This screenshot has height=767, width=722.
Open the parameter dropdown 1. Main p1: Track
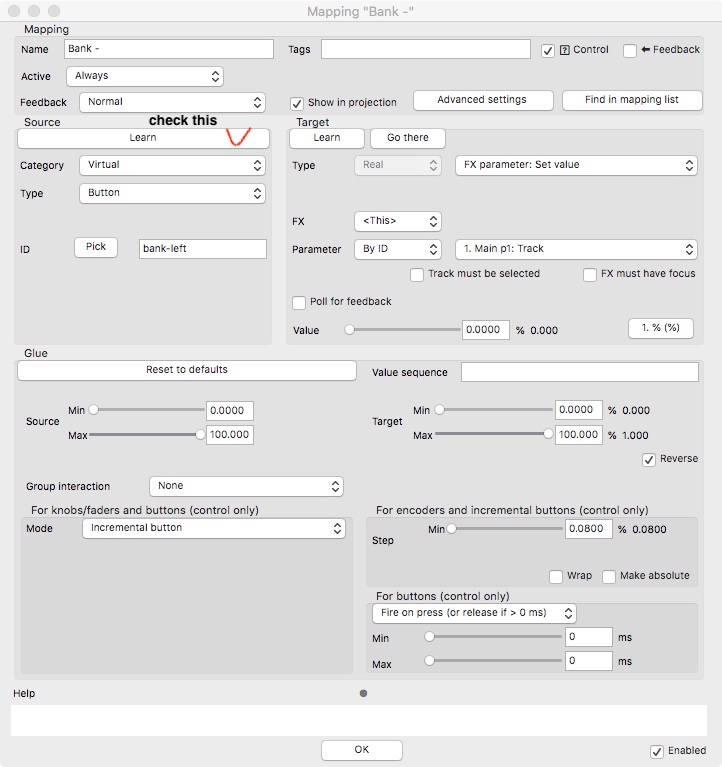click(x=576, y=249)
